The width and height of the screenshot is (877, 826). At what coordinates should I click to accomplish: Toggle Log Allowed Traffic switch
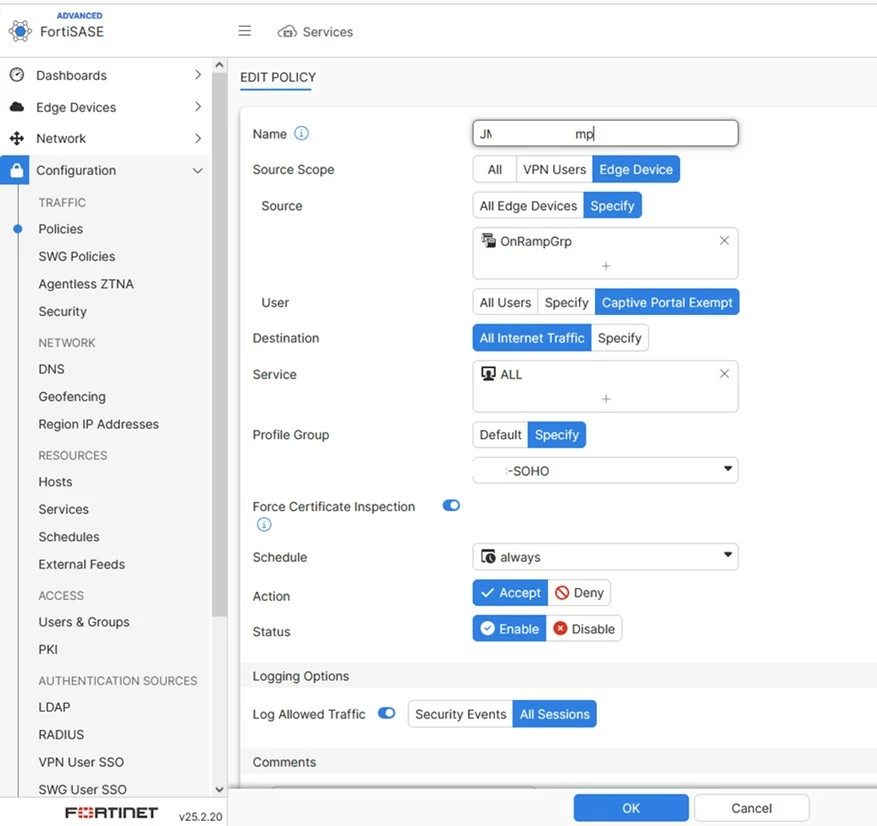(x=386, y=713)
